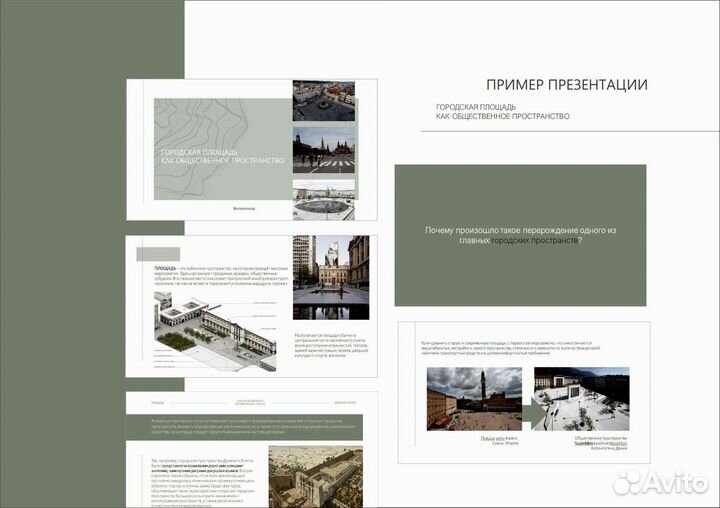Select the white modern plaza photo
Viewport: 720px width, 508px height.
581,397
